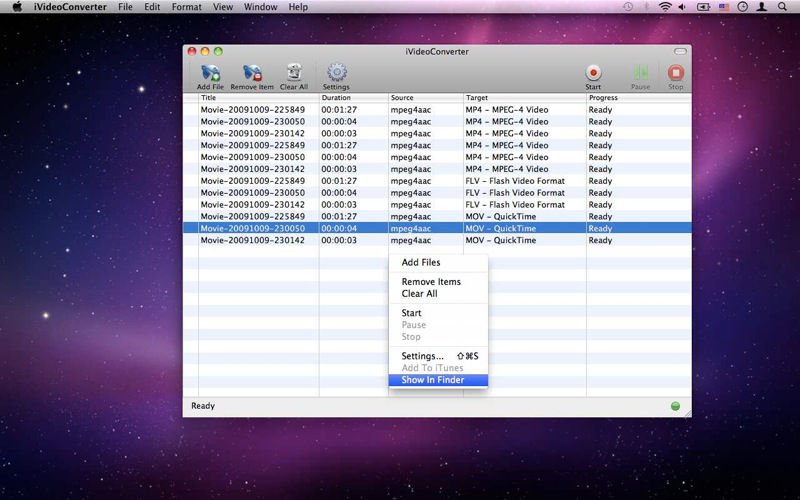Open the iVideoConverter application menu
Image resolution: width=800 pixels, height=500 pixels.
[70, 7]
